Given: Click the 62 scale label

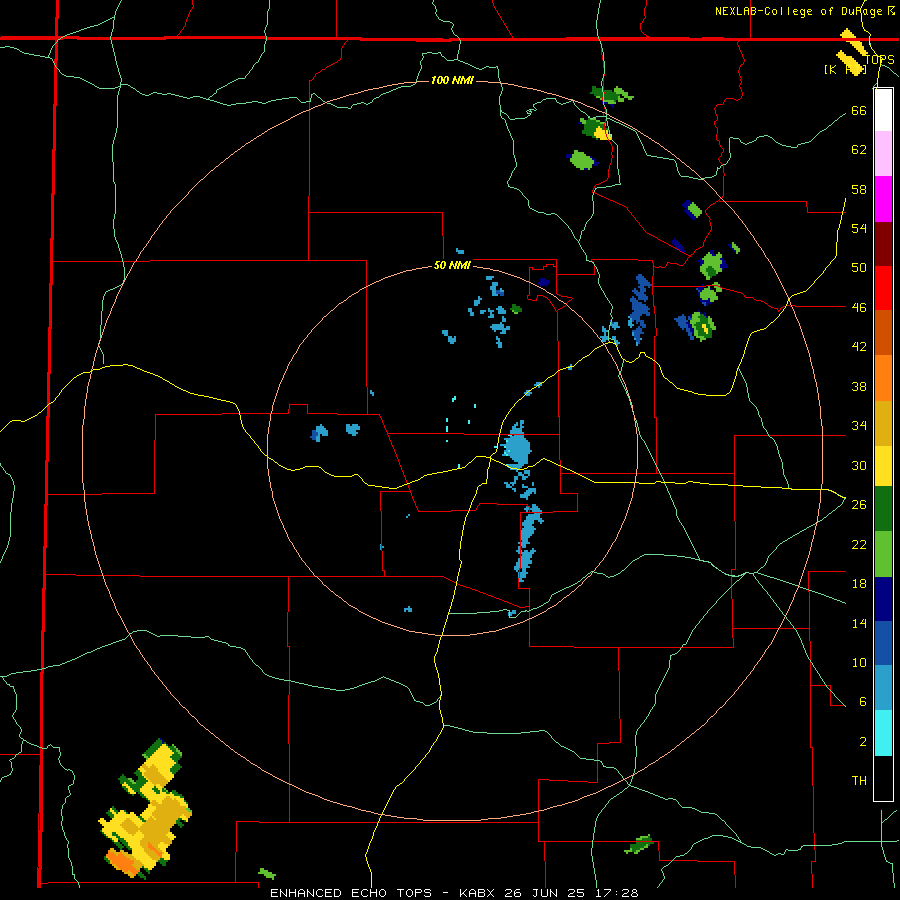Looking at the screenshot, I should [859, 149].
